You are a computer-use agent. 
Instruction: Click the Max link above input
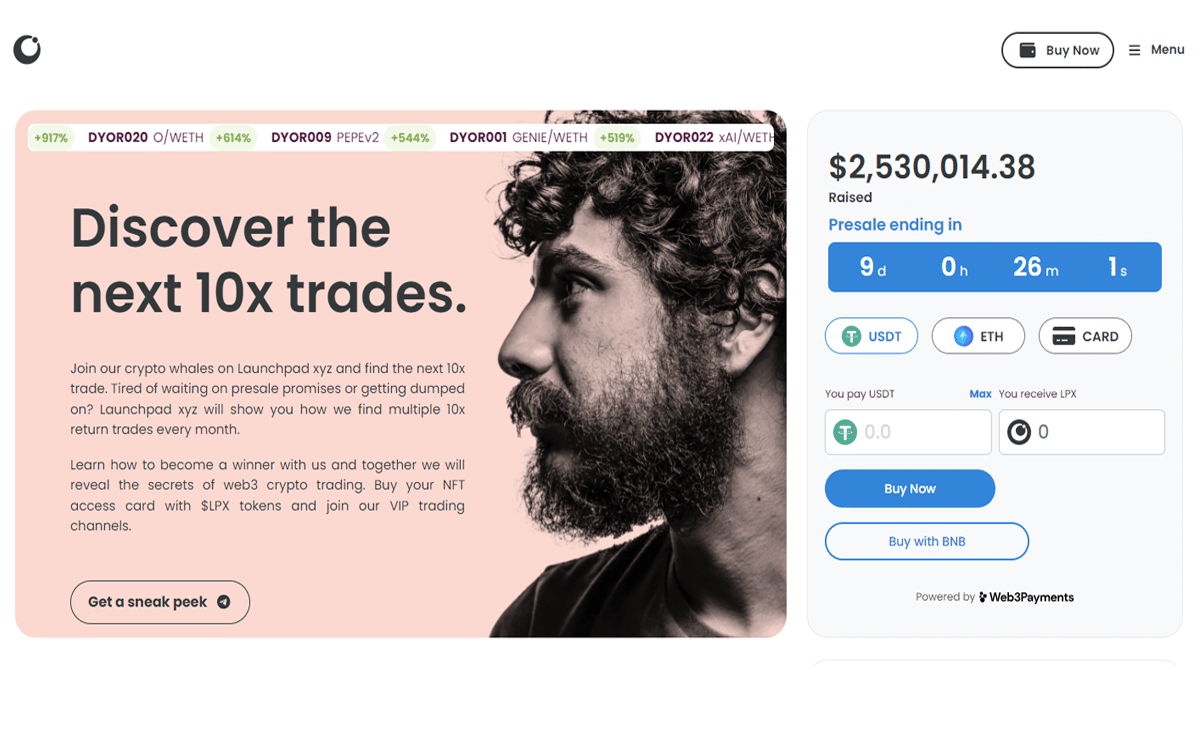click(x=980, y=394)
